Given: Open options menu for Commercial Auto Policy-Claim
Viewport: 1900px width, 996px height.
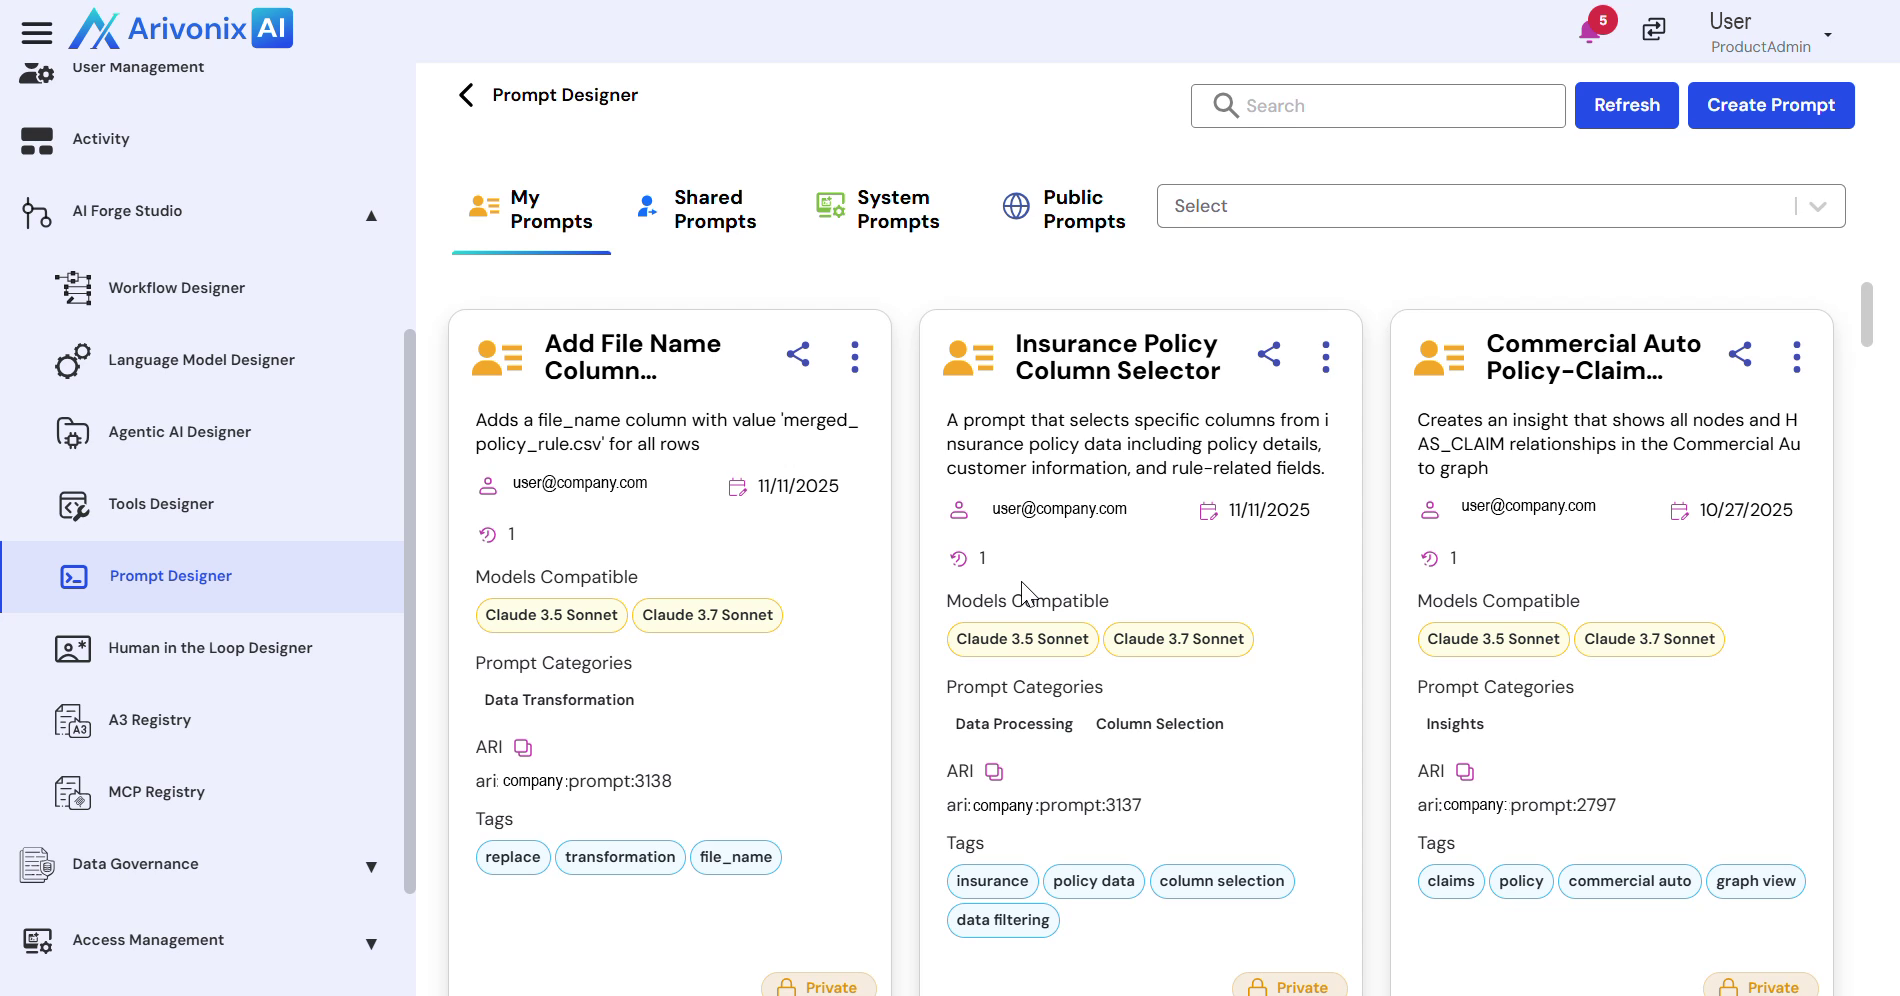Looking at the screenshot, I should point(1797,357).
